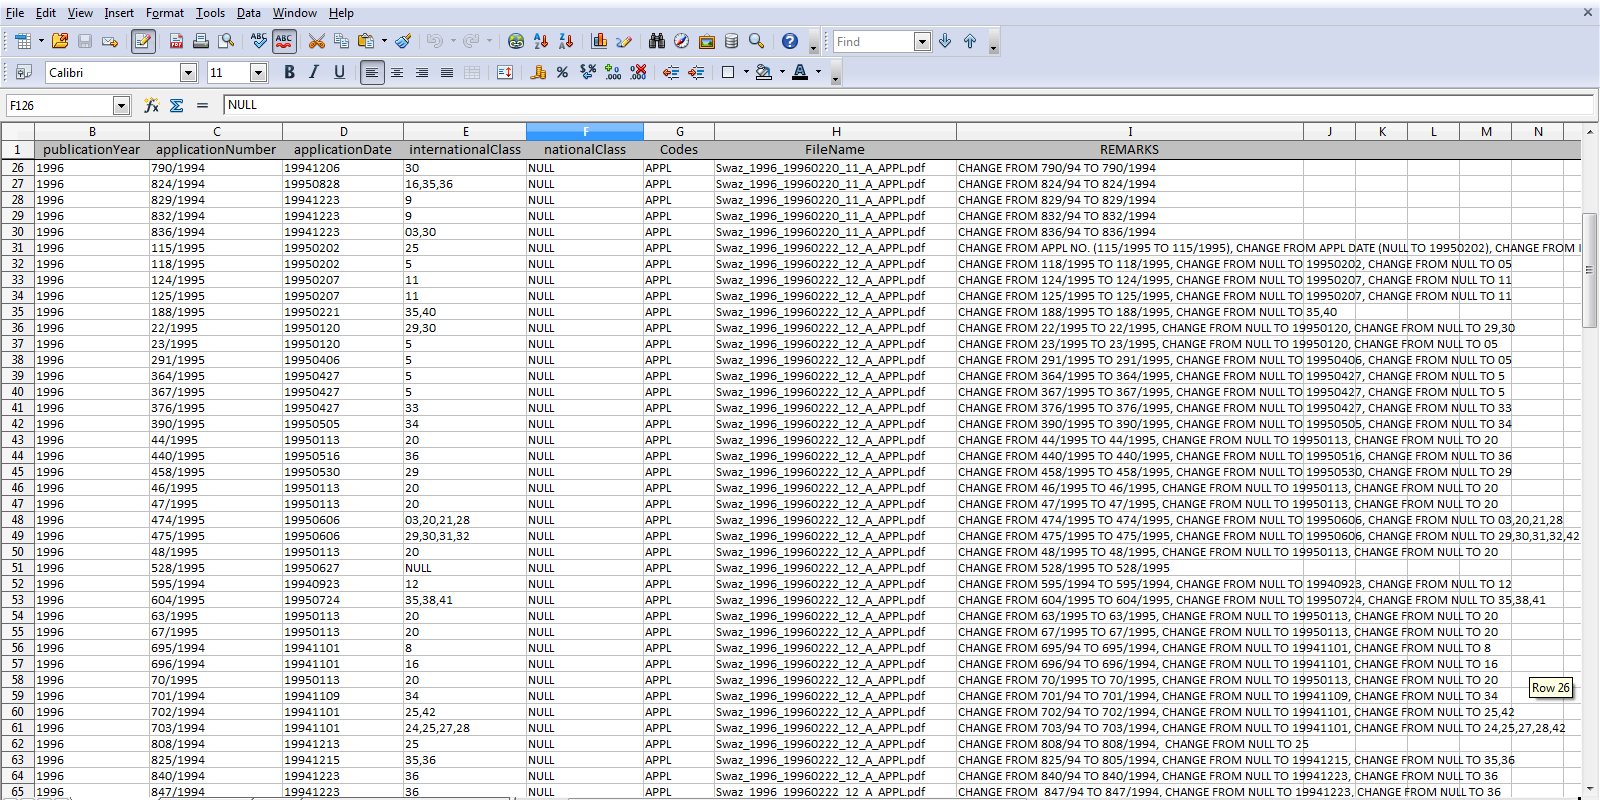Expand the New document dropdown arrow
This screenshot has height=800, width=1600.
point(41,41)
